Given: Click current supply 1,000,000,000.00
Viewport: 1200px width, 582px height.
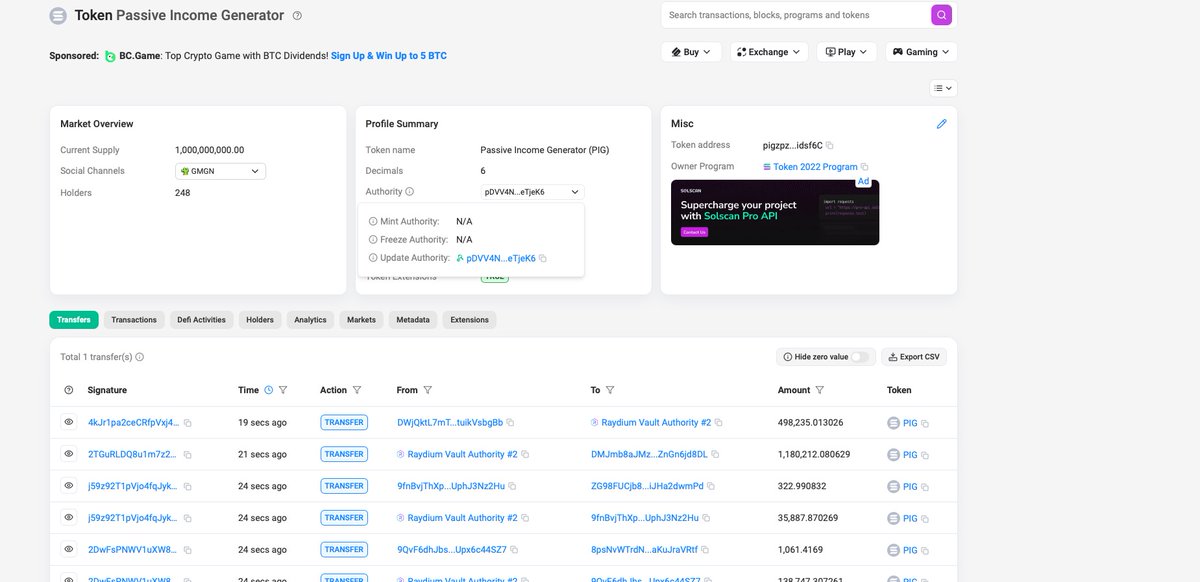Looking at the screenshot, I should (x=210, y=150).
